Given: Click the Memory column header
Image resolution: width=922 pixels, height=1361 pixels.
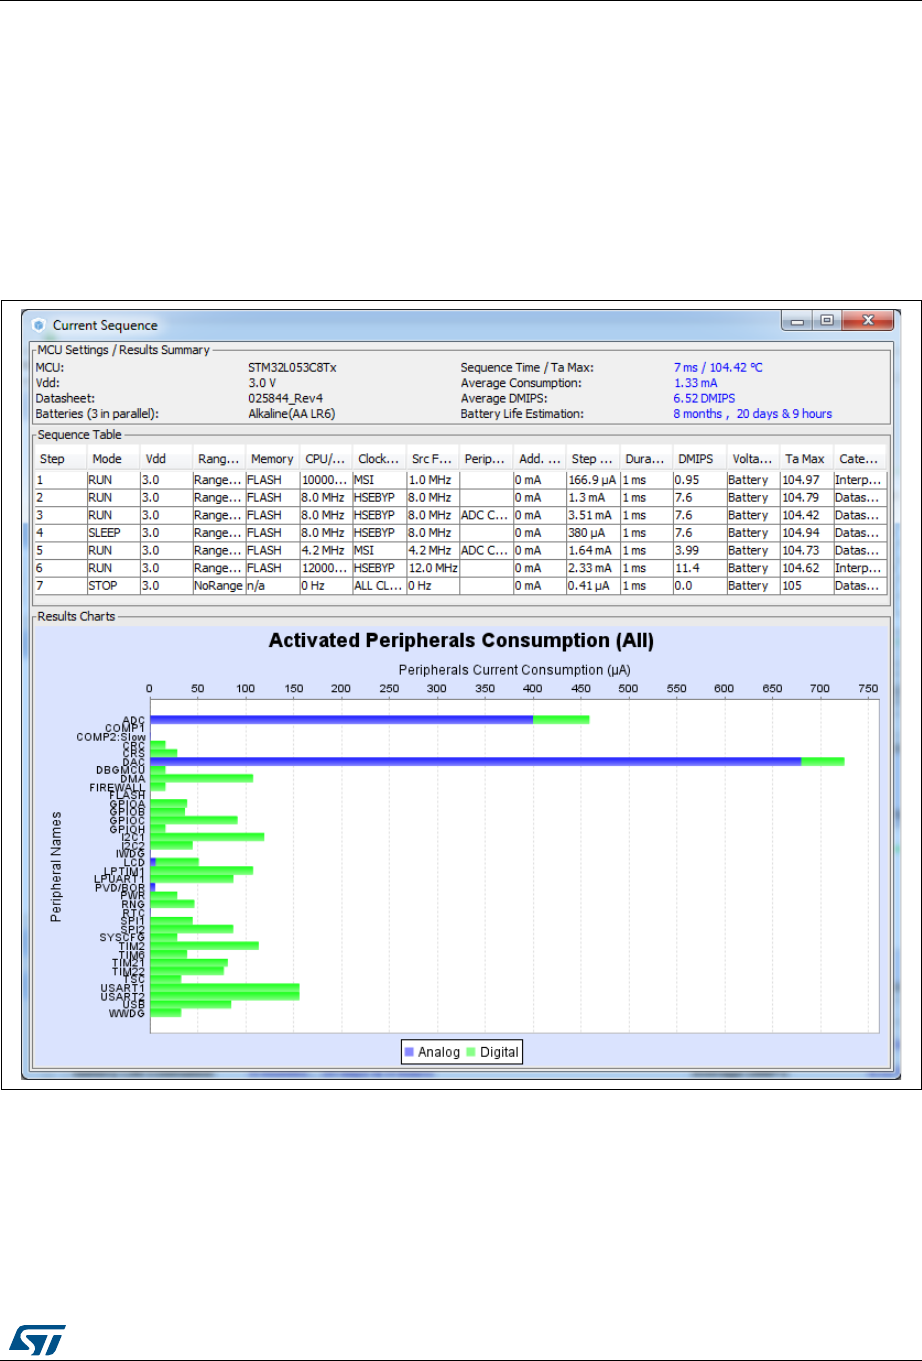Looking at the screenshot, I should pyautogui.click(x=272, y=459).
